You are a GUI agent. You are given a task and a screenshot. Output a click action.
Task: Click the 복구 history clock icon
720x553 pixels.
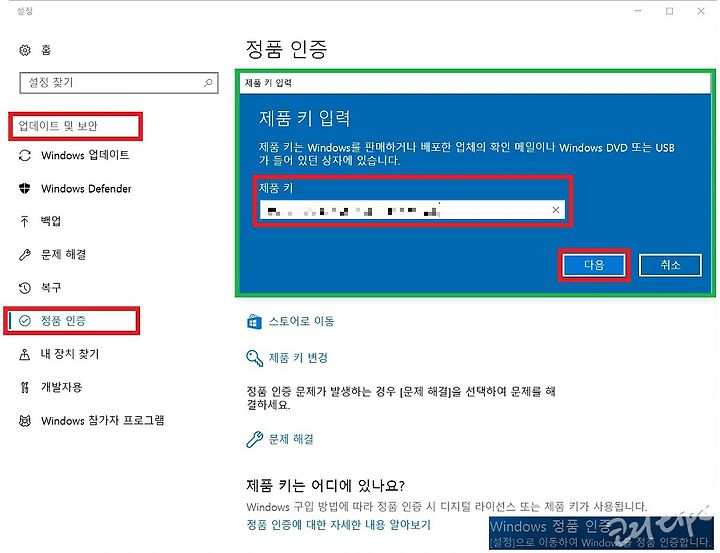(x=25, y=288)
